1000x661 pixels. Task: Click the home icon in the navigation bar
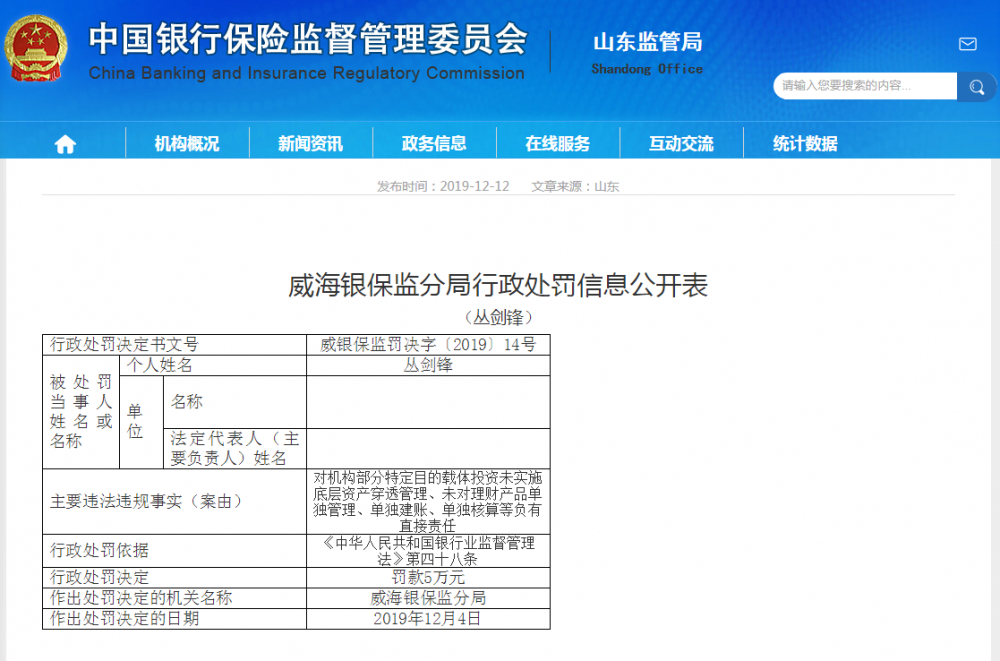coord(64,143)
